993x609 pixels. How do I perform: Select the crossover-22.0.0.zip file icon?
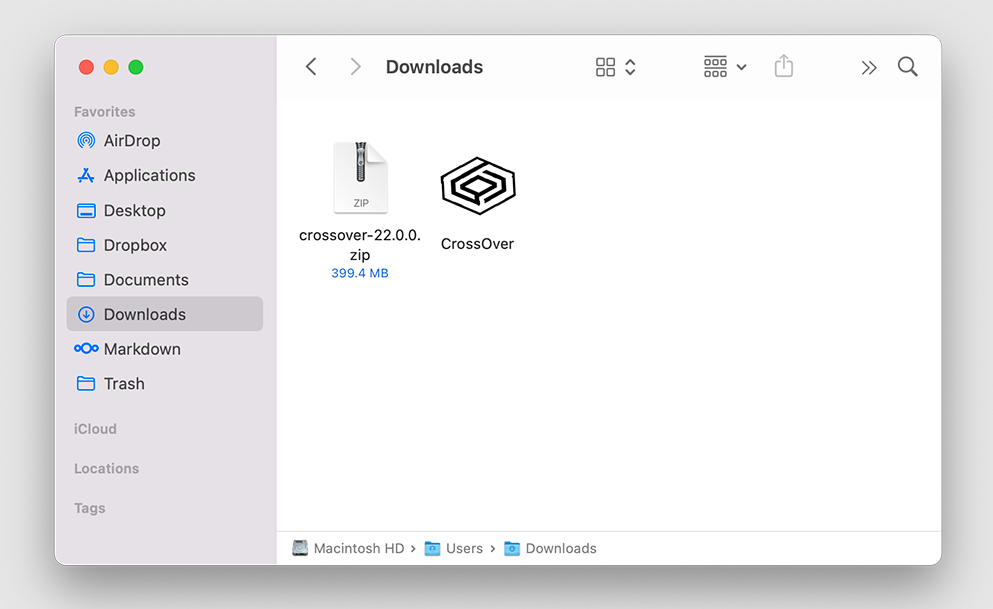(360, 178)
